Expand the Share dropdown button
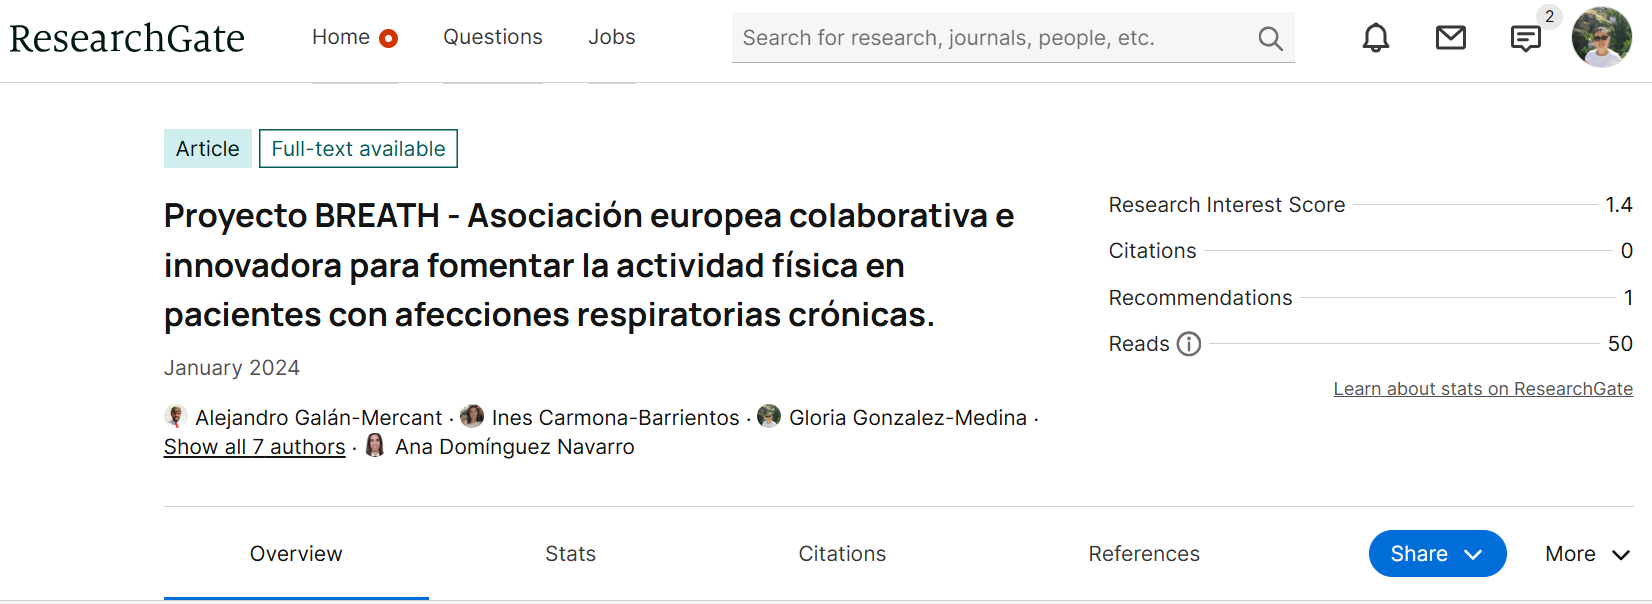The width and height of the screenshot is (1652, 604). click(1436, 554)
